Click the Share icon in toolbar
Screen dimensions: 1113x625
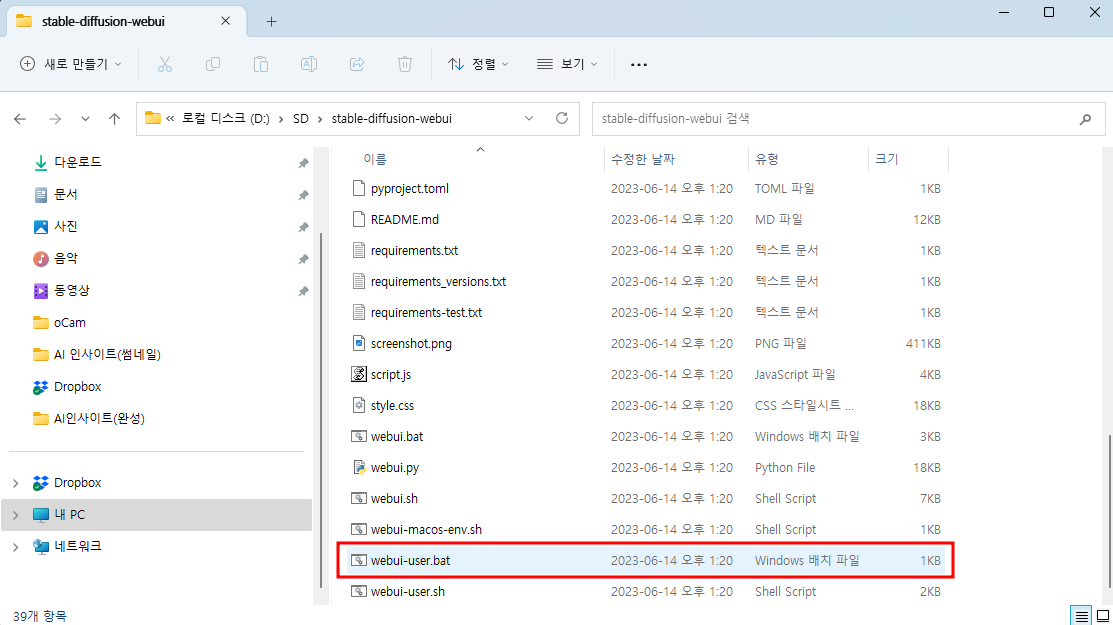(357, 65)
